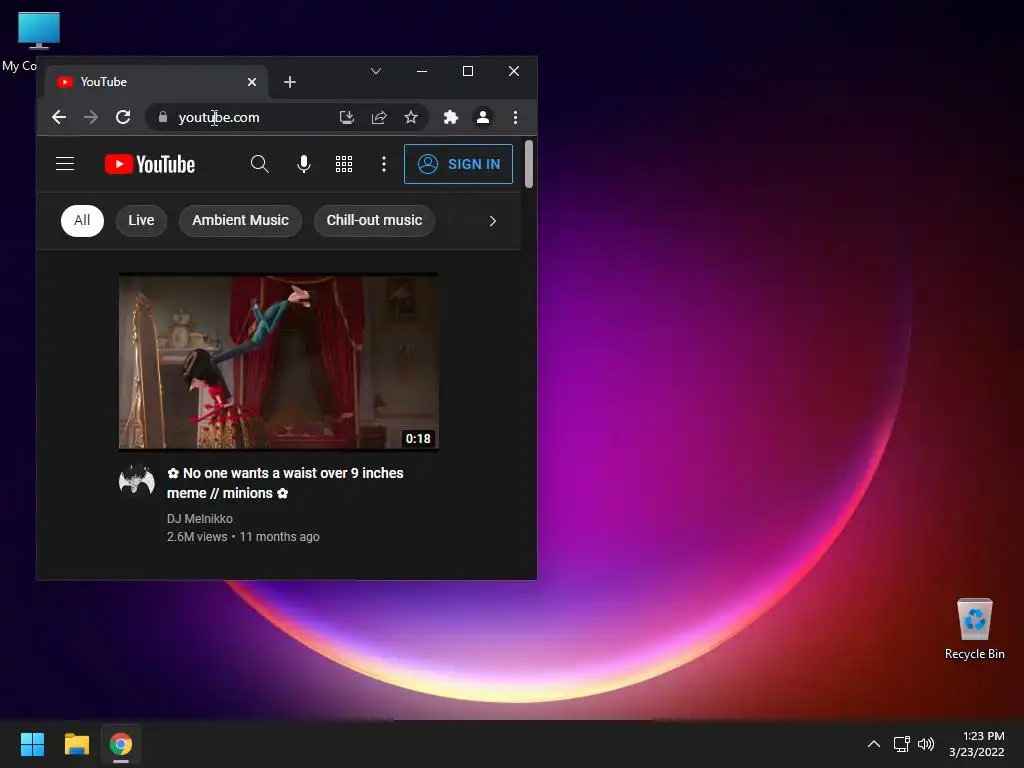This screenshot has height=768, width=1024.
Task: Click the YouTube page scrollbar
Action: tap(528, 164)
